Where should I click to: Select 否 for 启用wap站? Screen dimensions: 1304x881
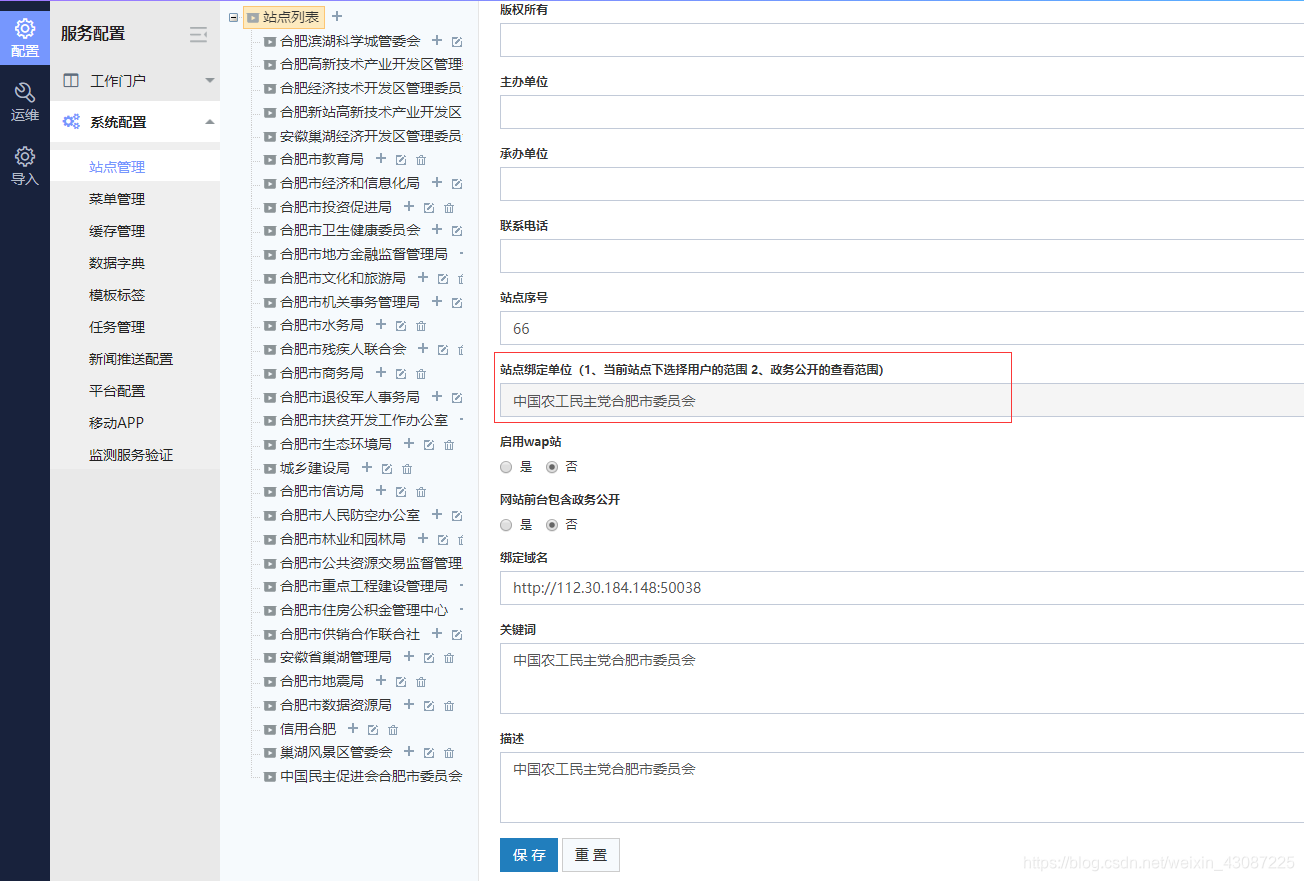click(552, 467)
